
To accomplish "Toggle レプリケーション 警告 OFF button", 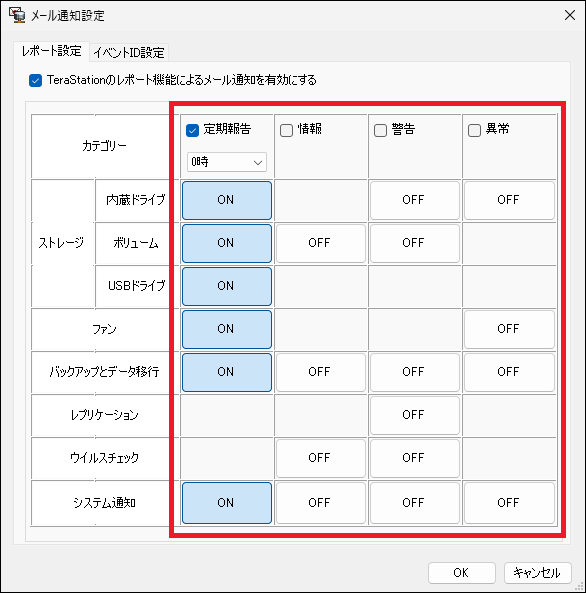I will (x=415, y=415).
